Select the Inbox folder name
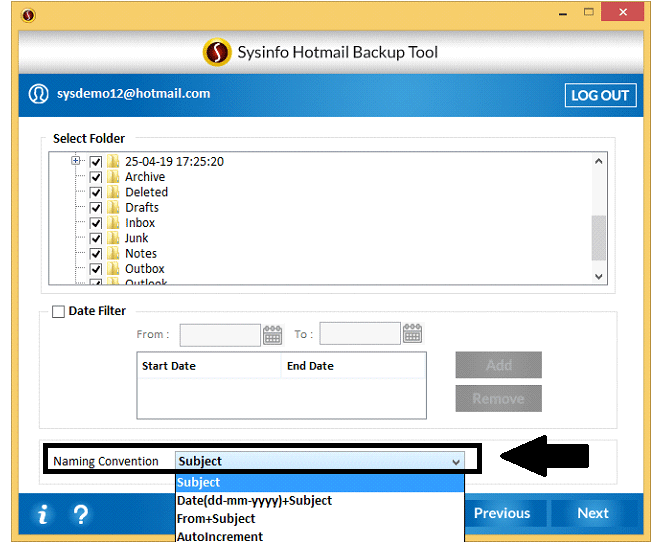This screenshot has width=663, height=545. [140, 223]
